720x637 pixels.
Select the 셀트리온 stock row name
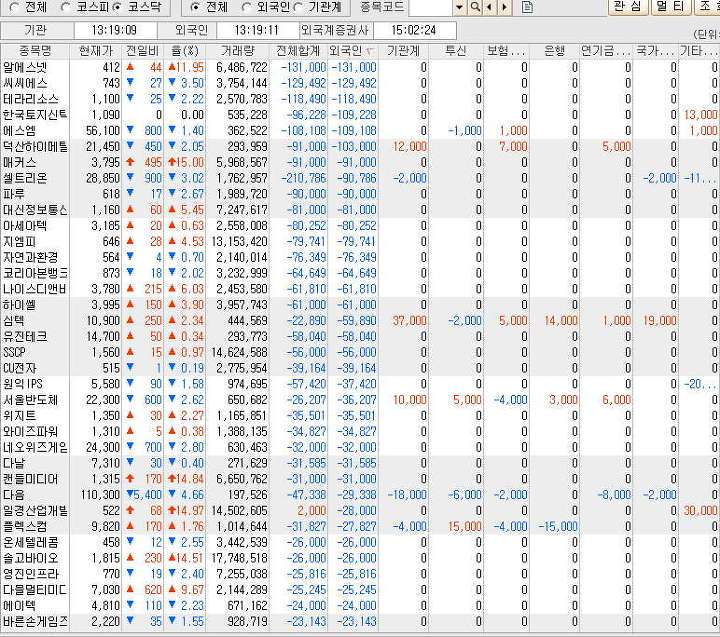(25, 178)
